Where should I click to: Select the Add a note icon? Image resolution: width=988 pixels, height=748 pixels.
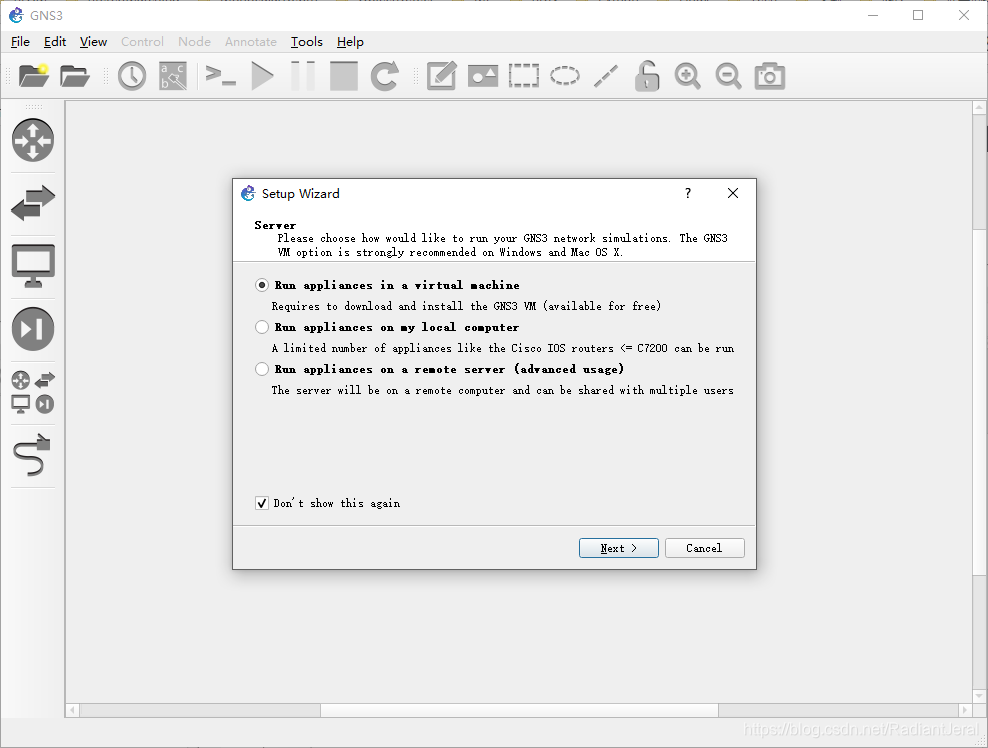(442, 76)
